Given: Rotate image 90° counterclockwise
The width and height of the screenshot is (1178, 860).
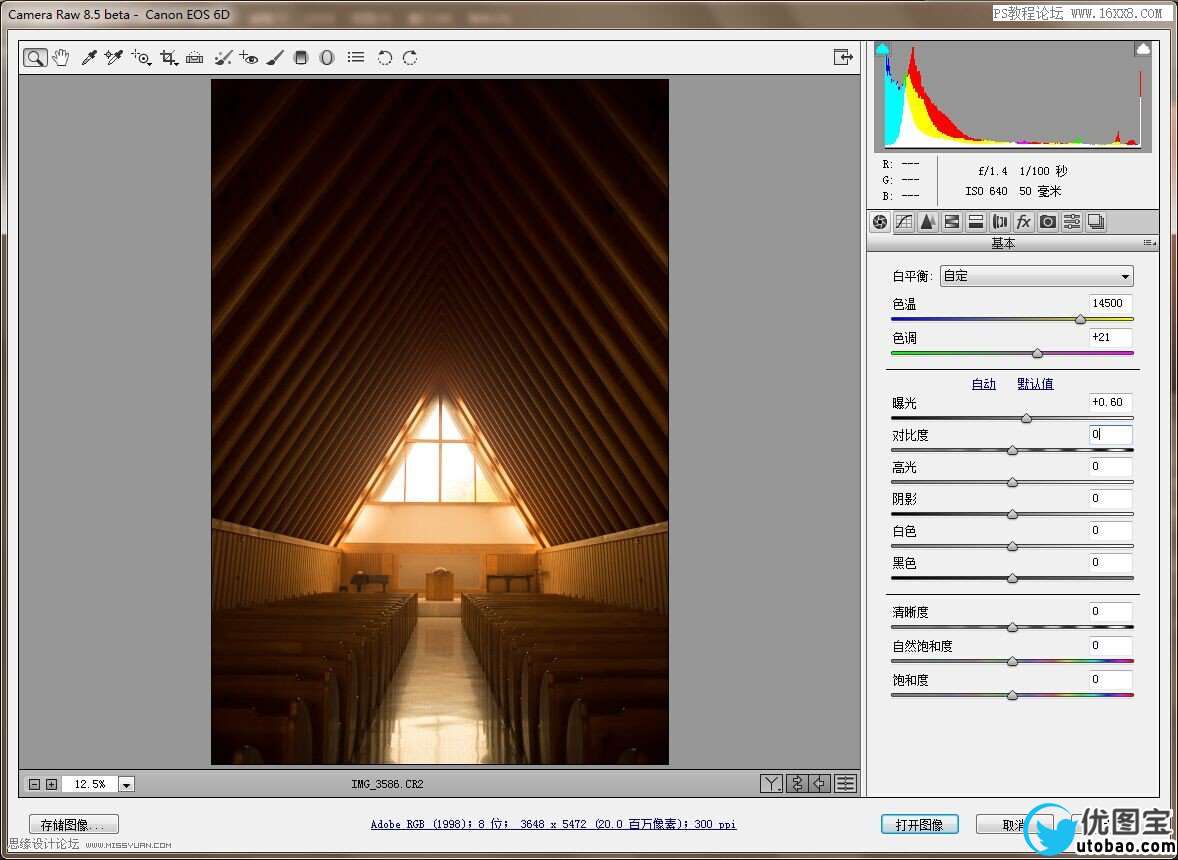Looking at the screenshot, I should 385,58.
